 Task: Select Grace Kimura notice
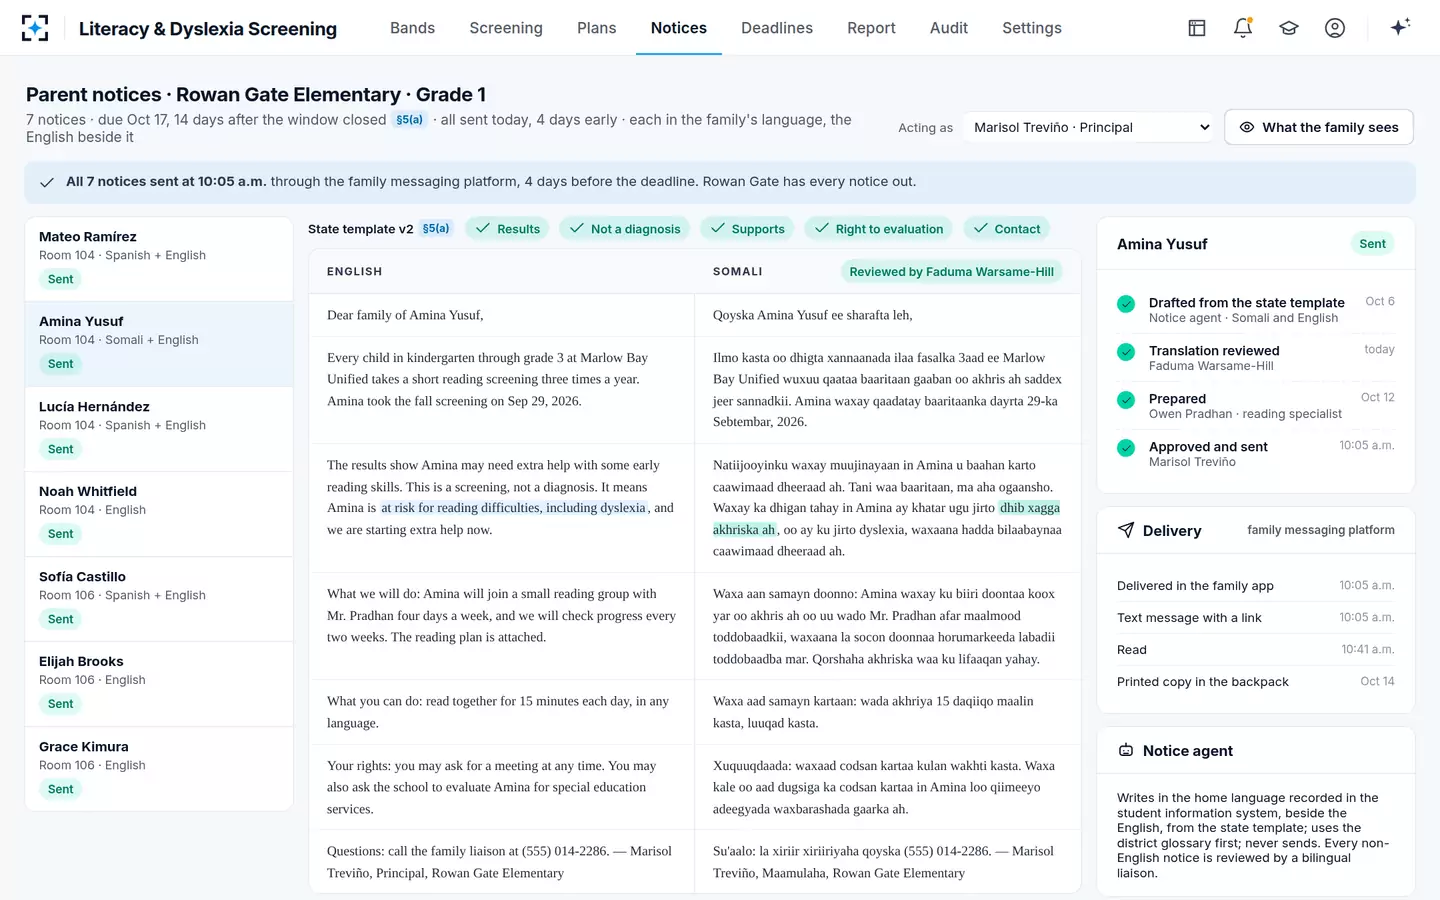(159, 768)
